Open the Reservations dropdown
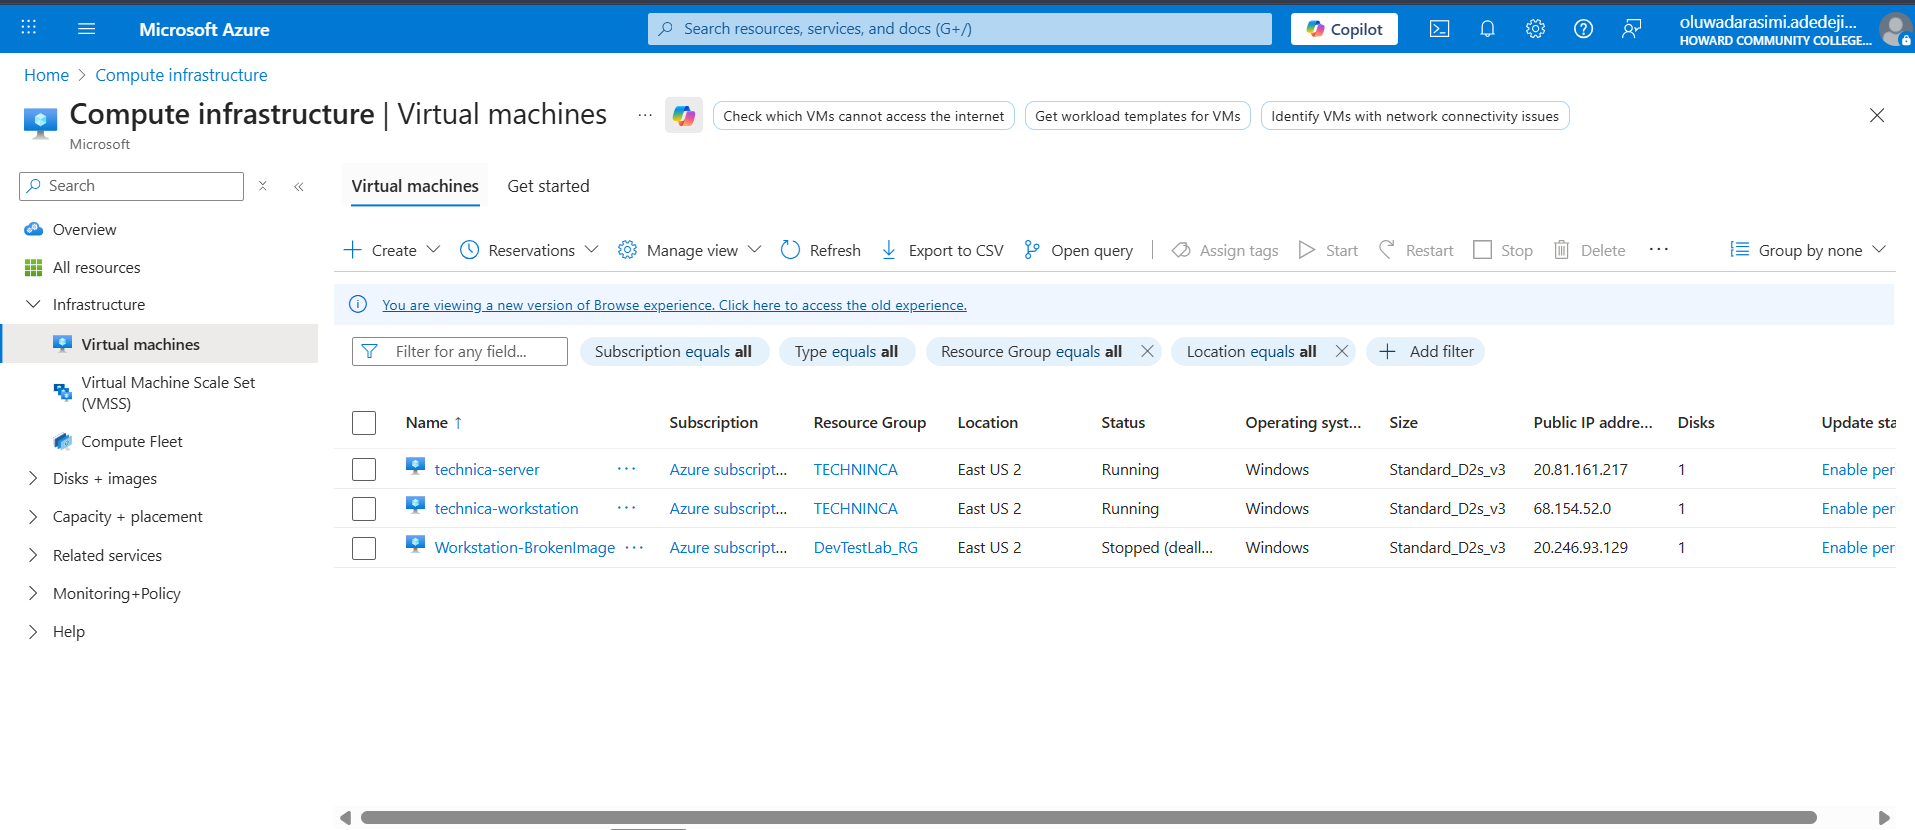 point(530,250)
